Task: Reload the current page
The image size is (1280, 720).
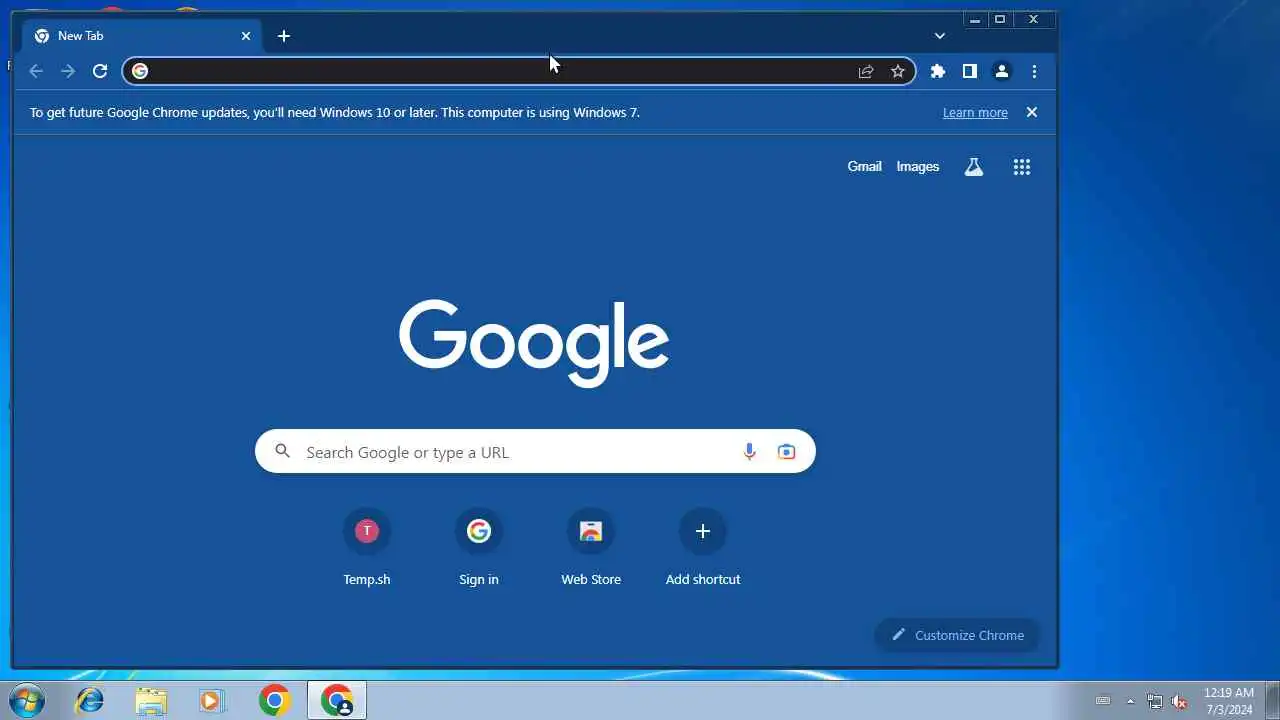Action: 100,71
